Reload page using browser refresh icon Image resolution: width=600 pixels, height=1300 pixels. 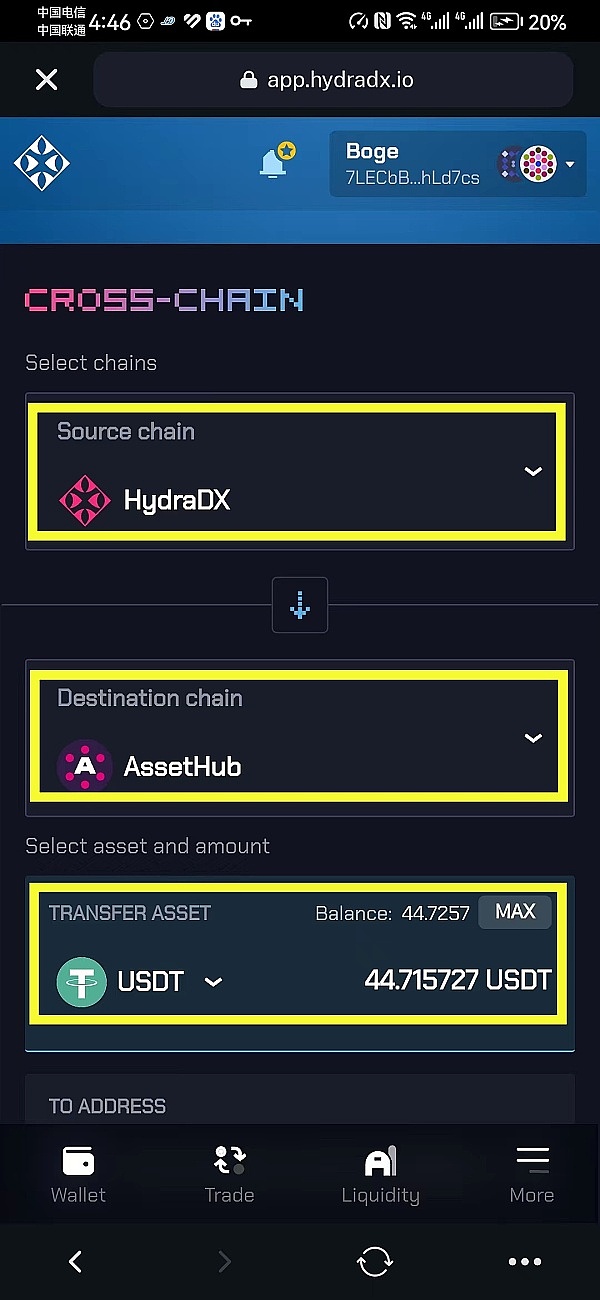(375, 1262)
